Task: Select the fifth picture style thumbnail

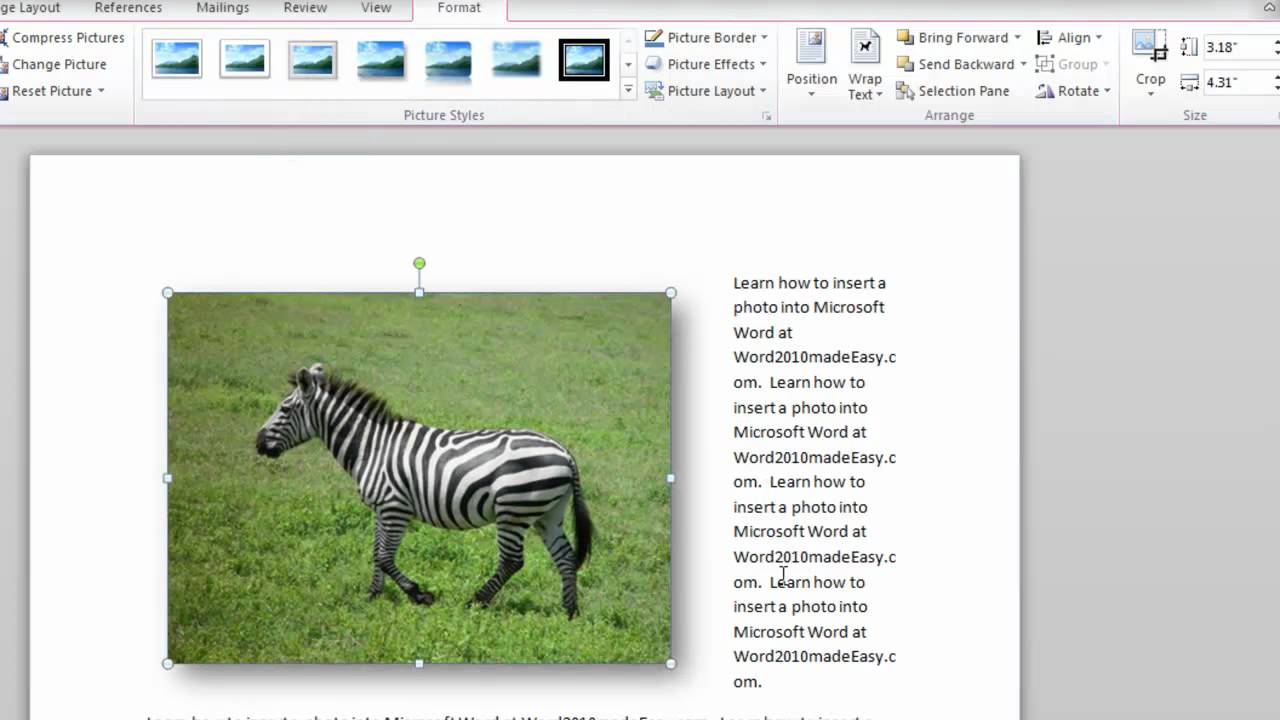Action: point(448,59)
